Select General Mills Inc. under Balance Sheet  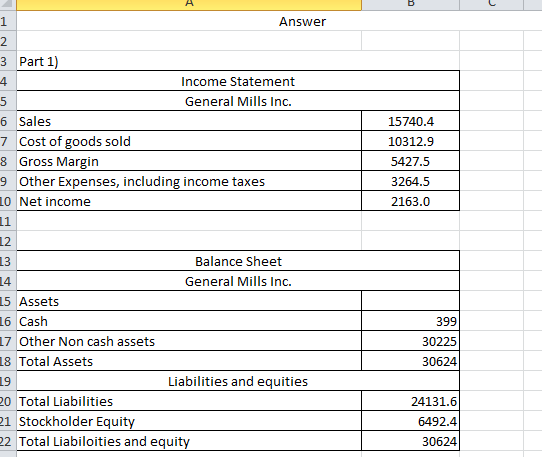pos(238,281)
